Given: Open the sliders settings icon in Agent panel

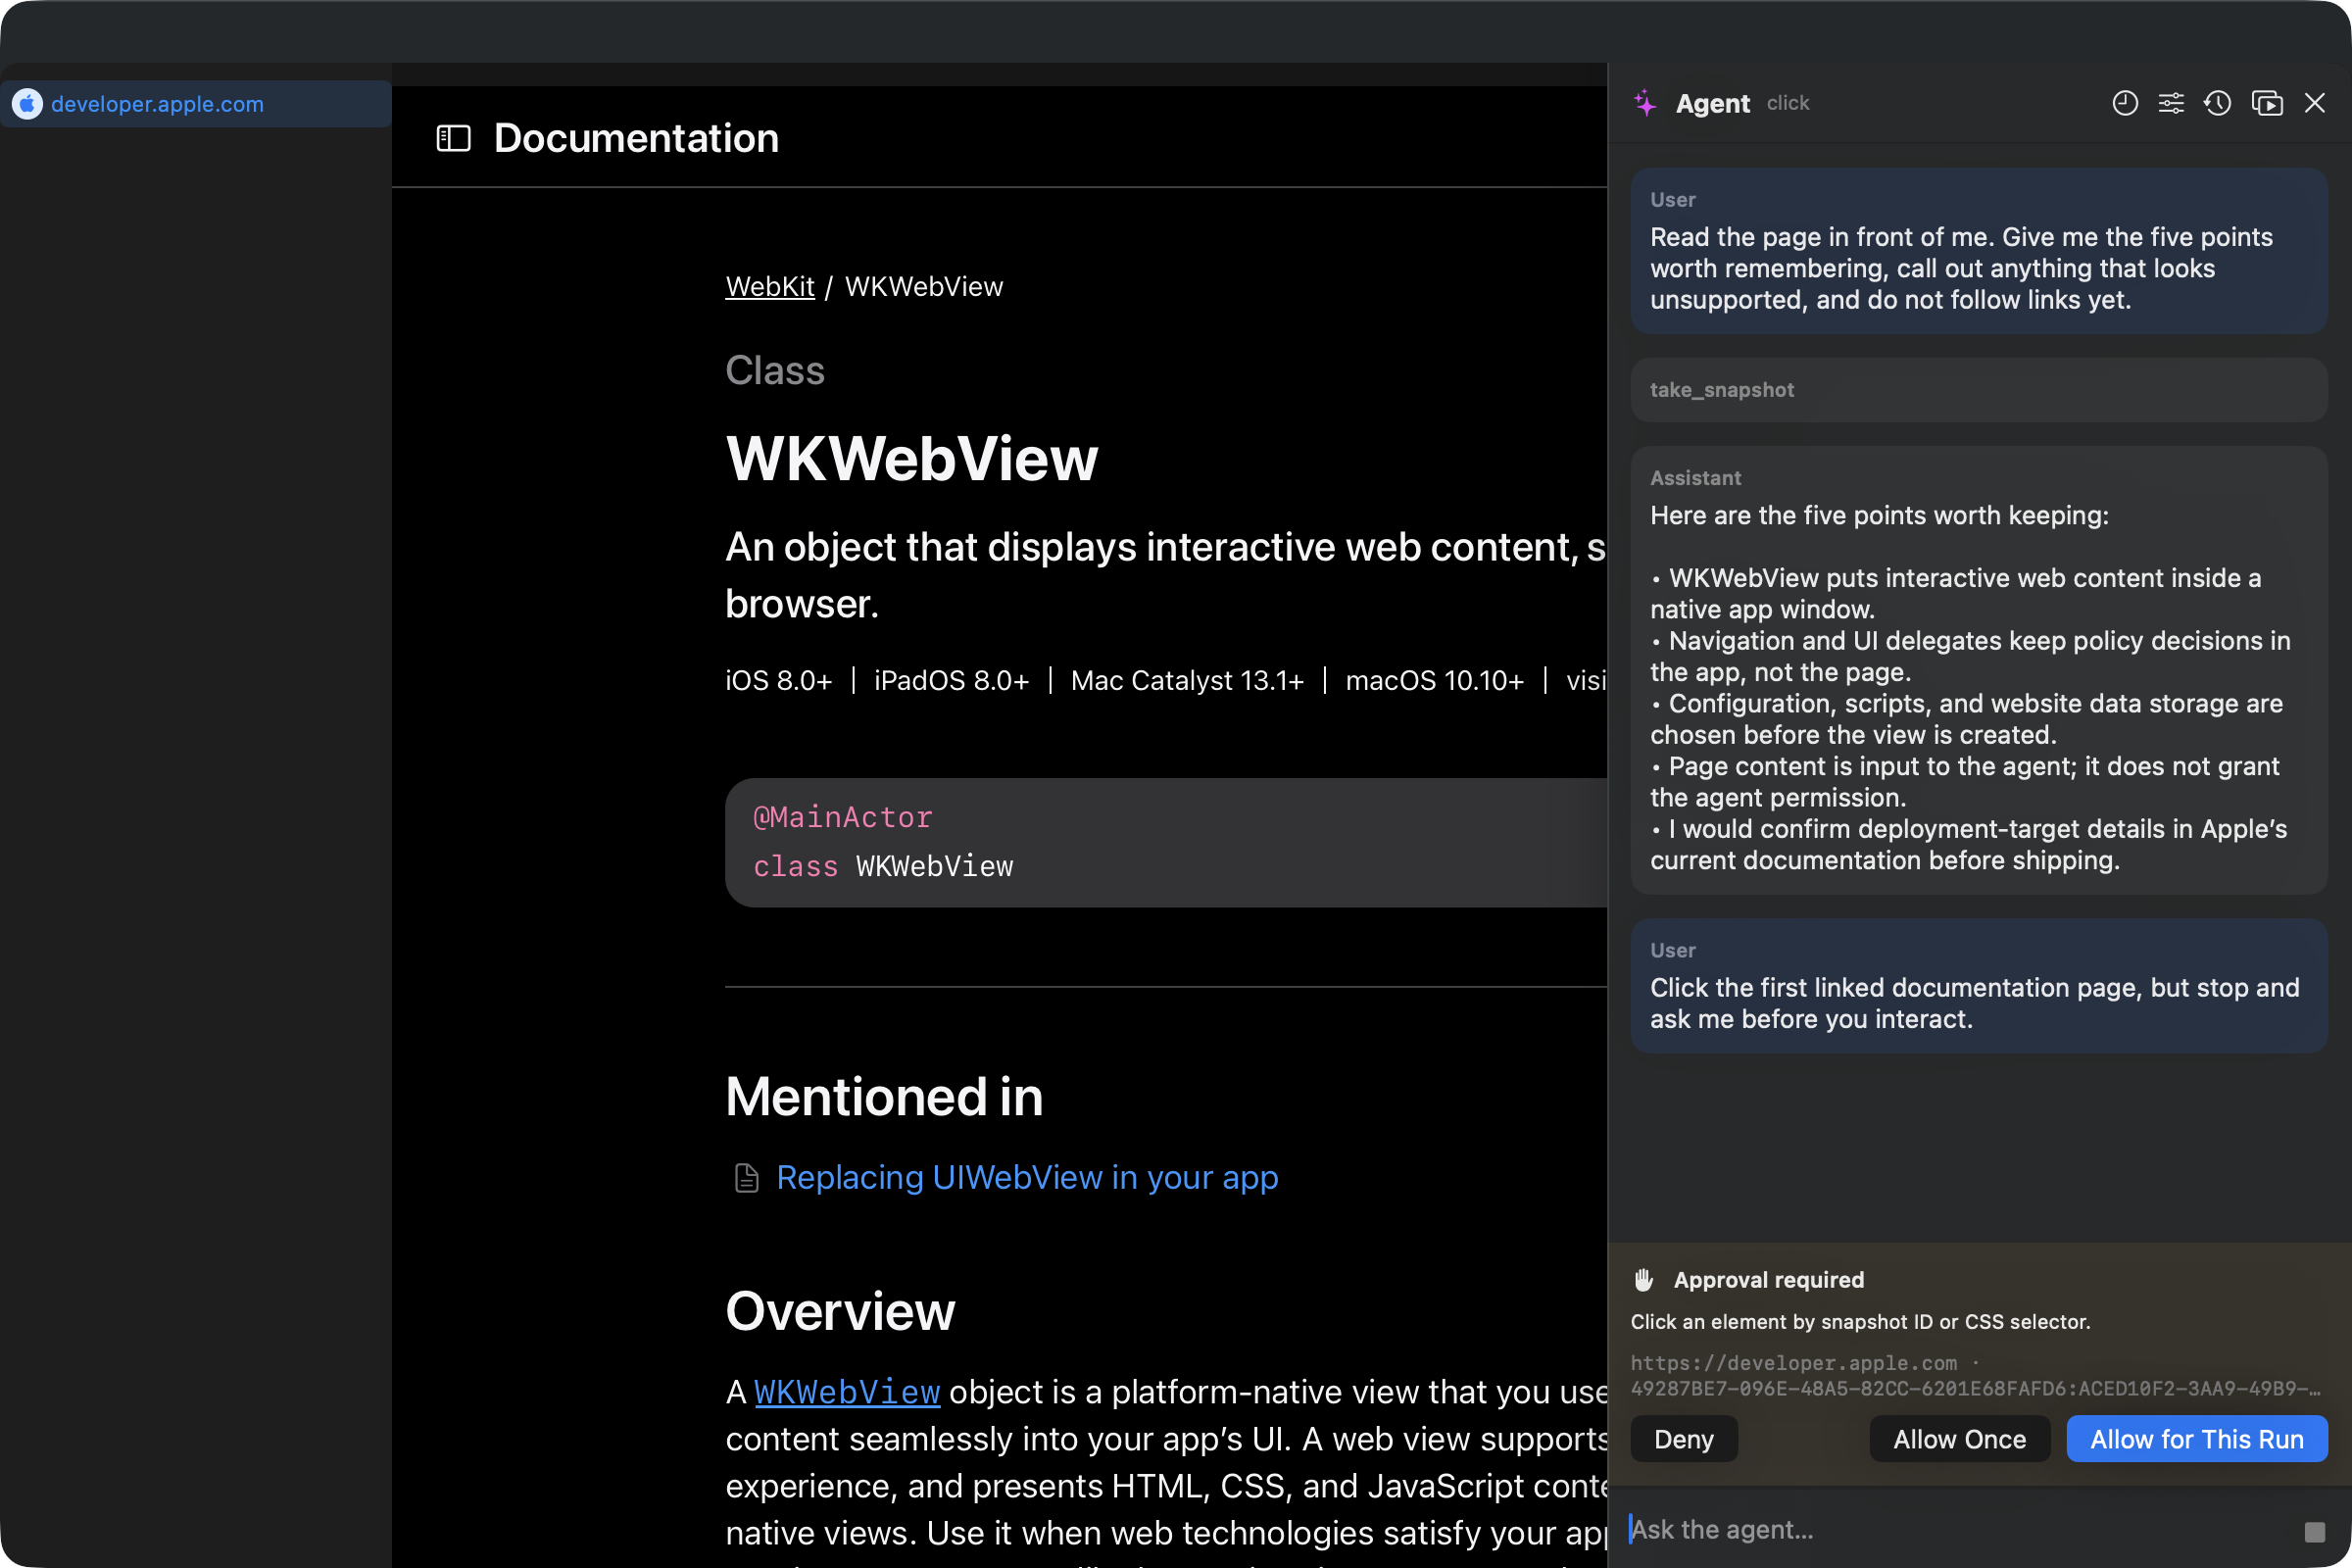Looking at the screenshot, I should [x=2171, y=103].
